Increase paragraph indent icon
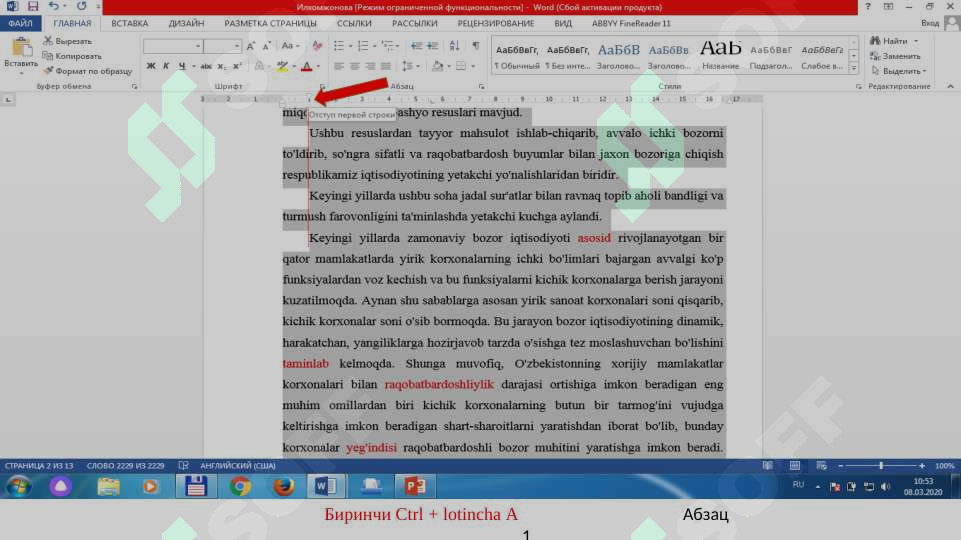Screen dimensions: 961x540 point(433,46)
